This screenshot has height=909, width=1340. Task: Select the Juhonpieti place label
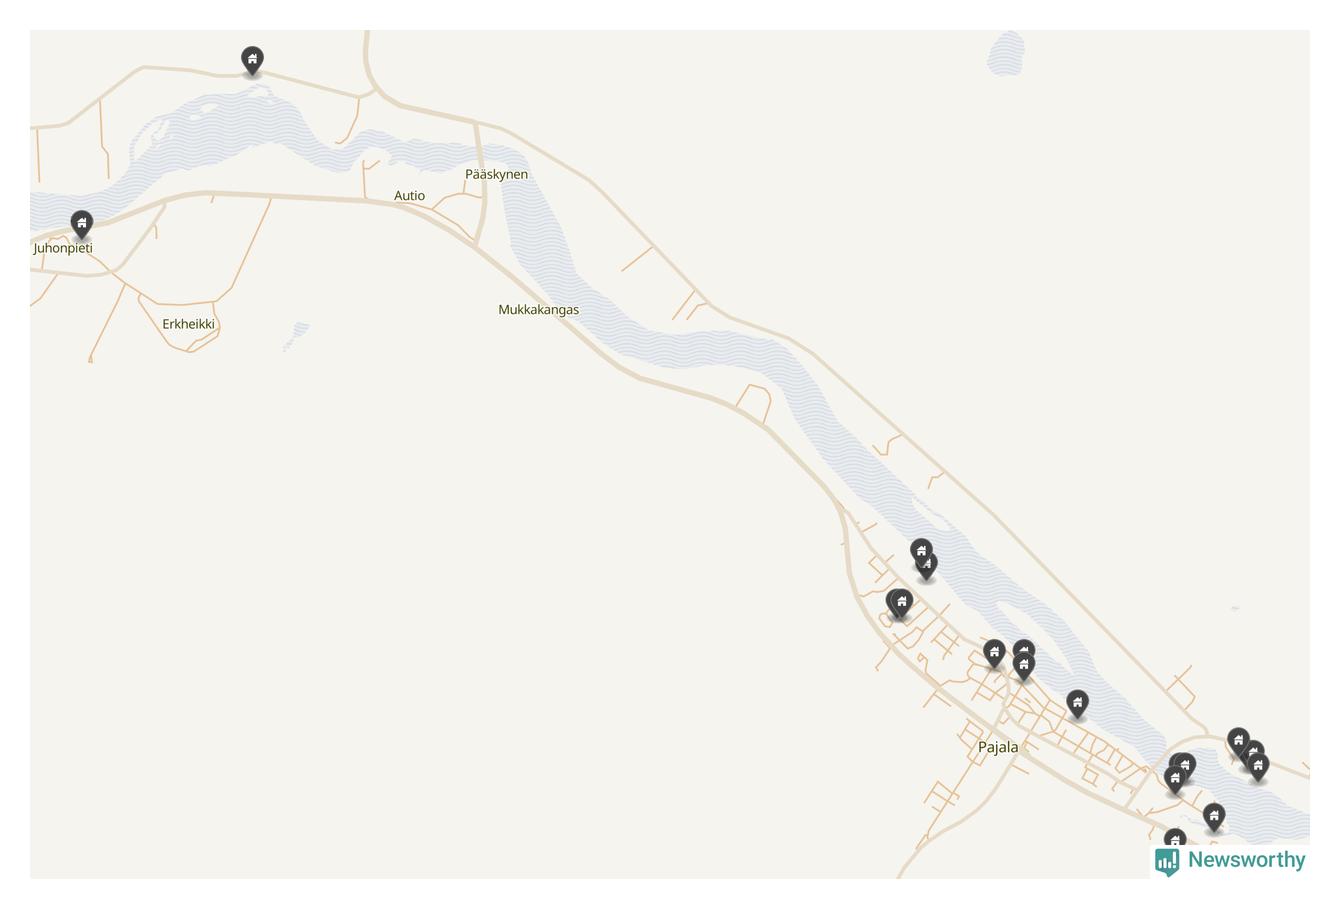click(x=63, y=248)
